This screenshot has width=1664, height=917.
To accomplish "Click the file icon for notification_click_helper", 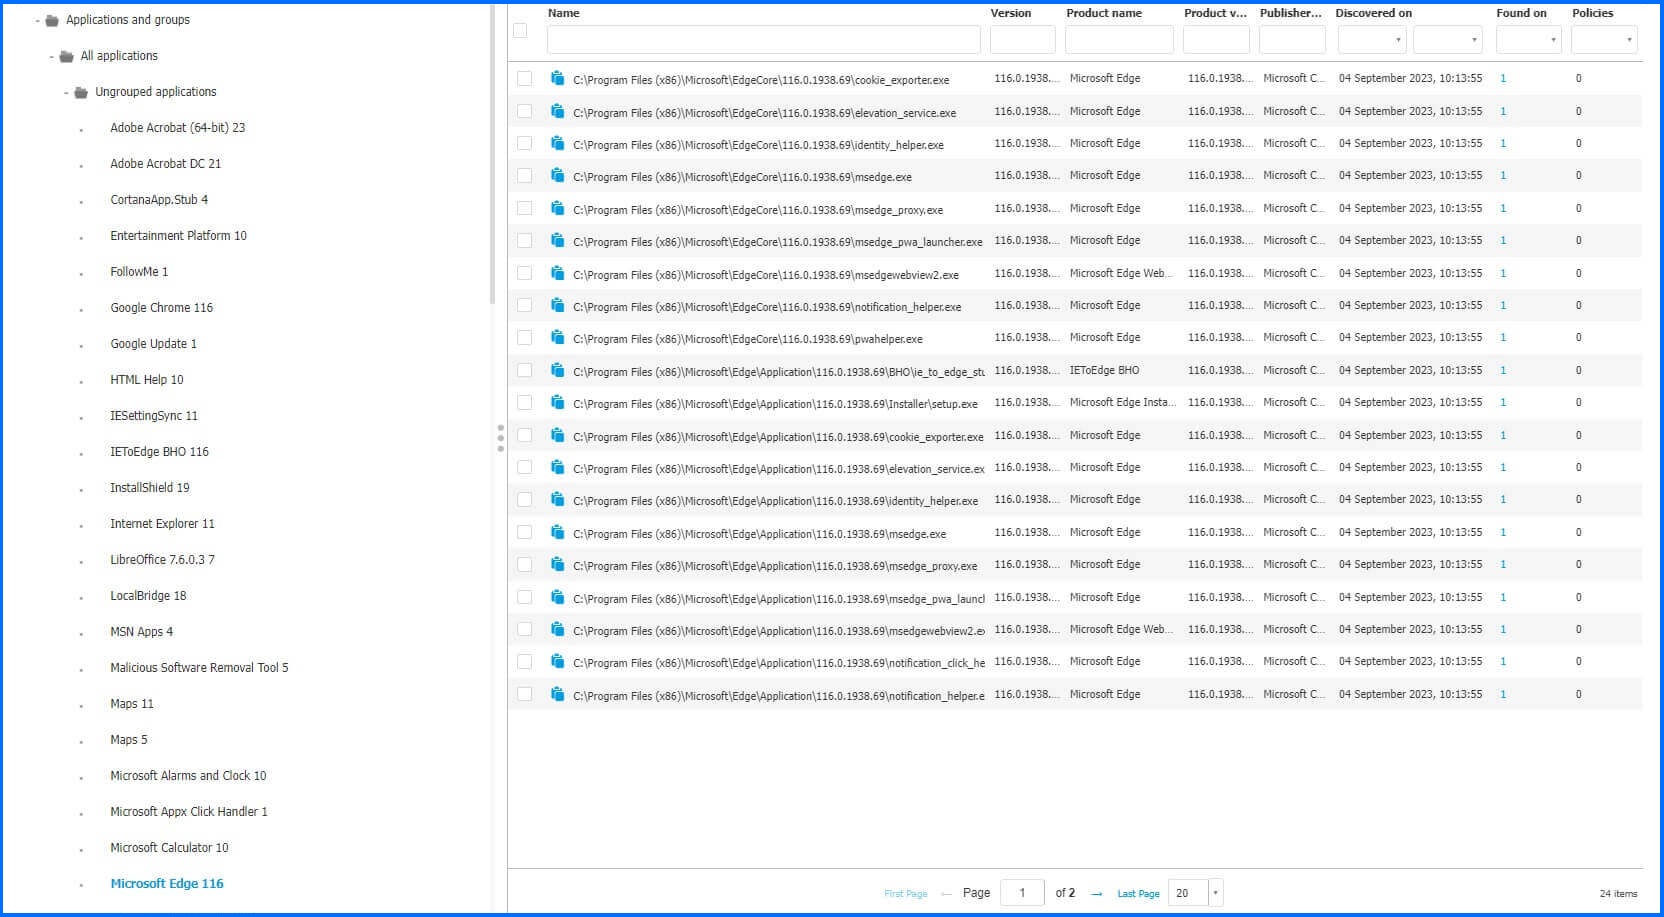I will (x=557, y=661).
